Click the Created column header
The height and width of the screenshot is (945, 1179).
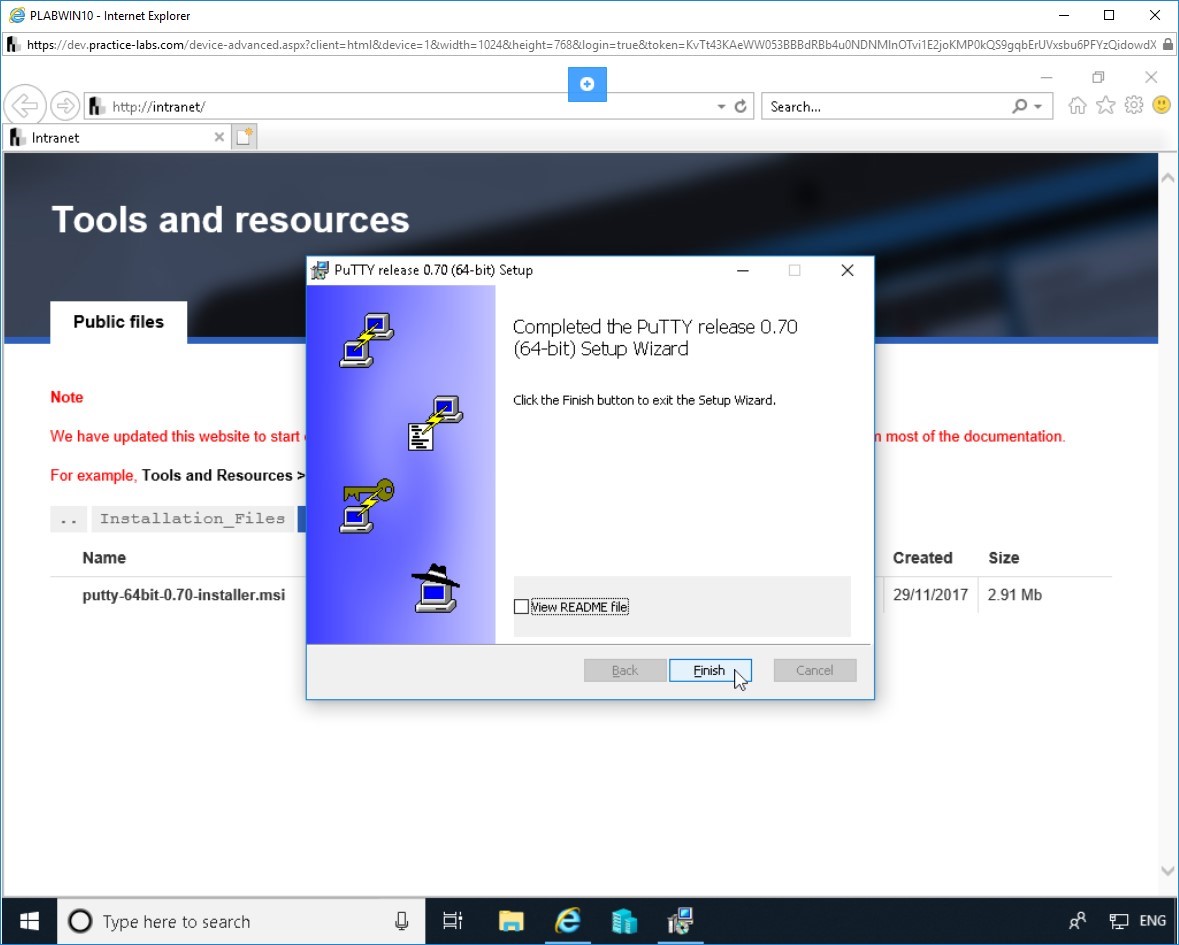point(923,558)
